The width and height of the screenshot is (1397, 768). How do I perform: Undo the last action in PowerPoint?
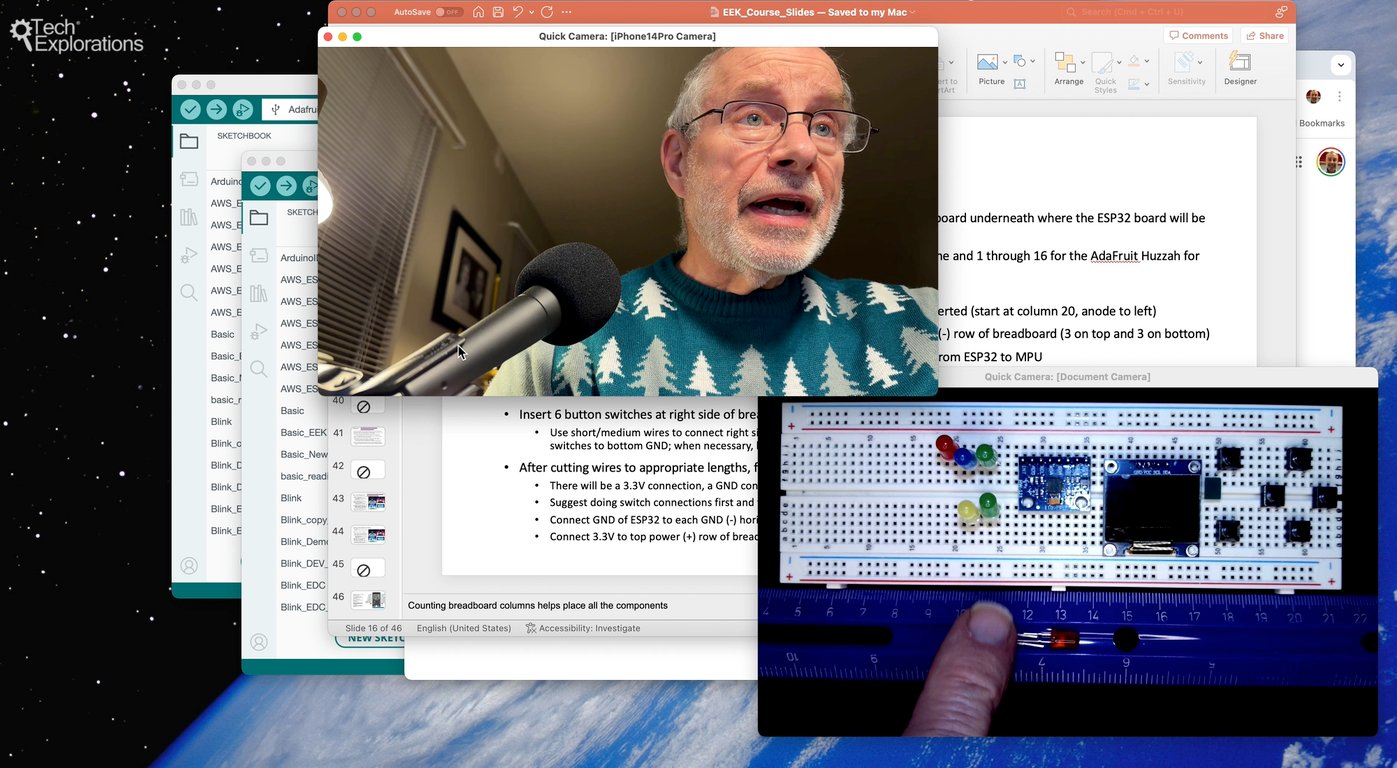click(518, 12)
